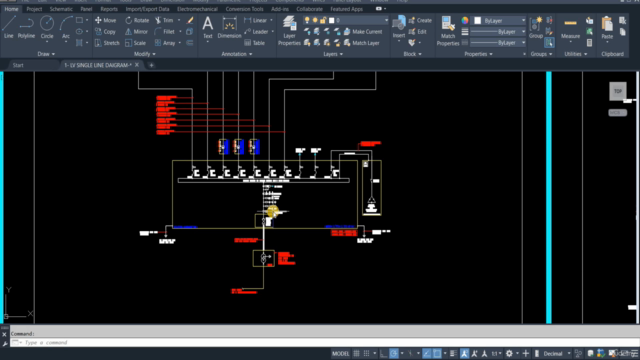Toggle polar tracking in status bar
Image resolution: width=640 pixels, height=360 pixels.
pyautogui.click(x=394, y=353)
